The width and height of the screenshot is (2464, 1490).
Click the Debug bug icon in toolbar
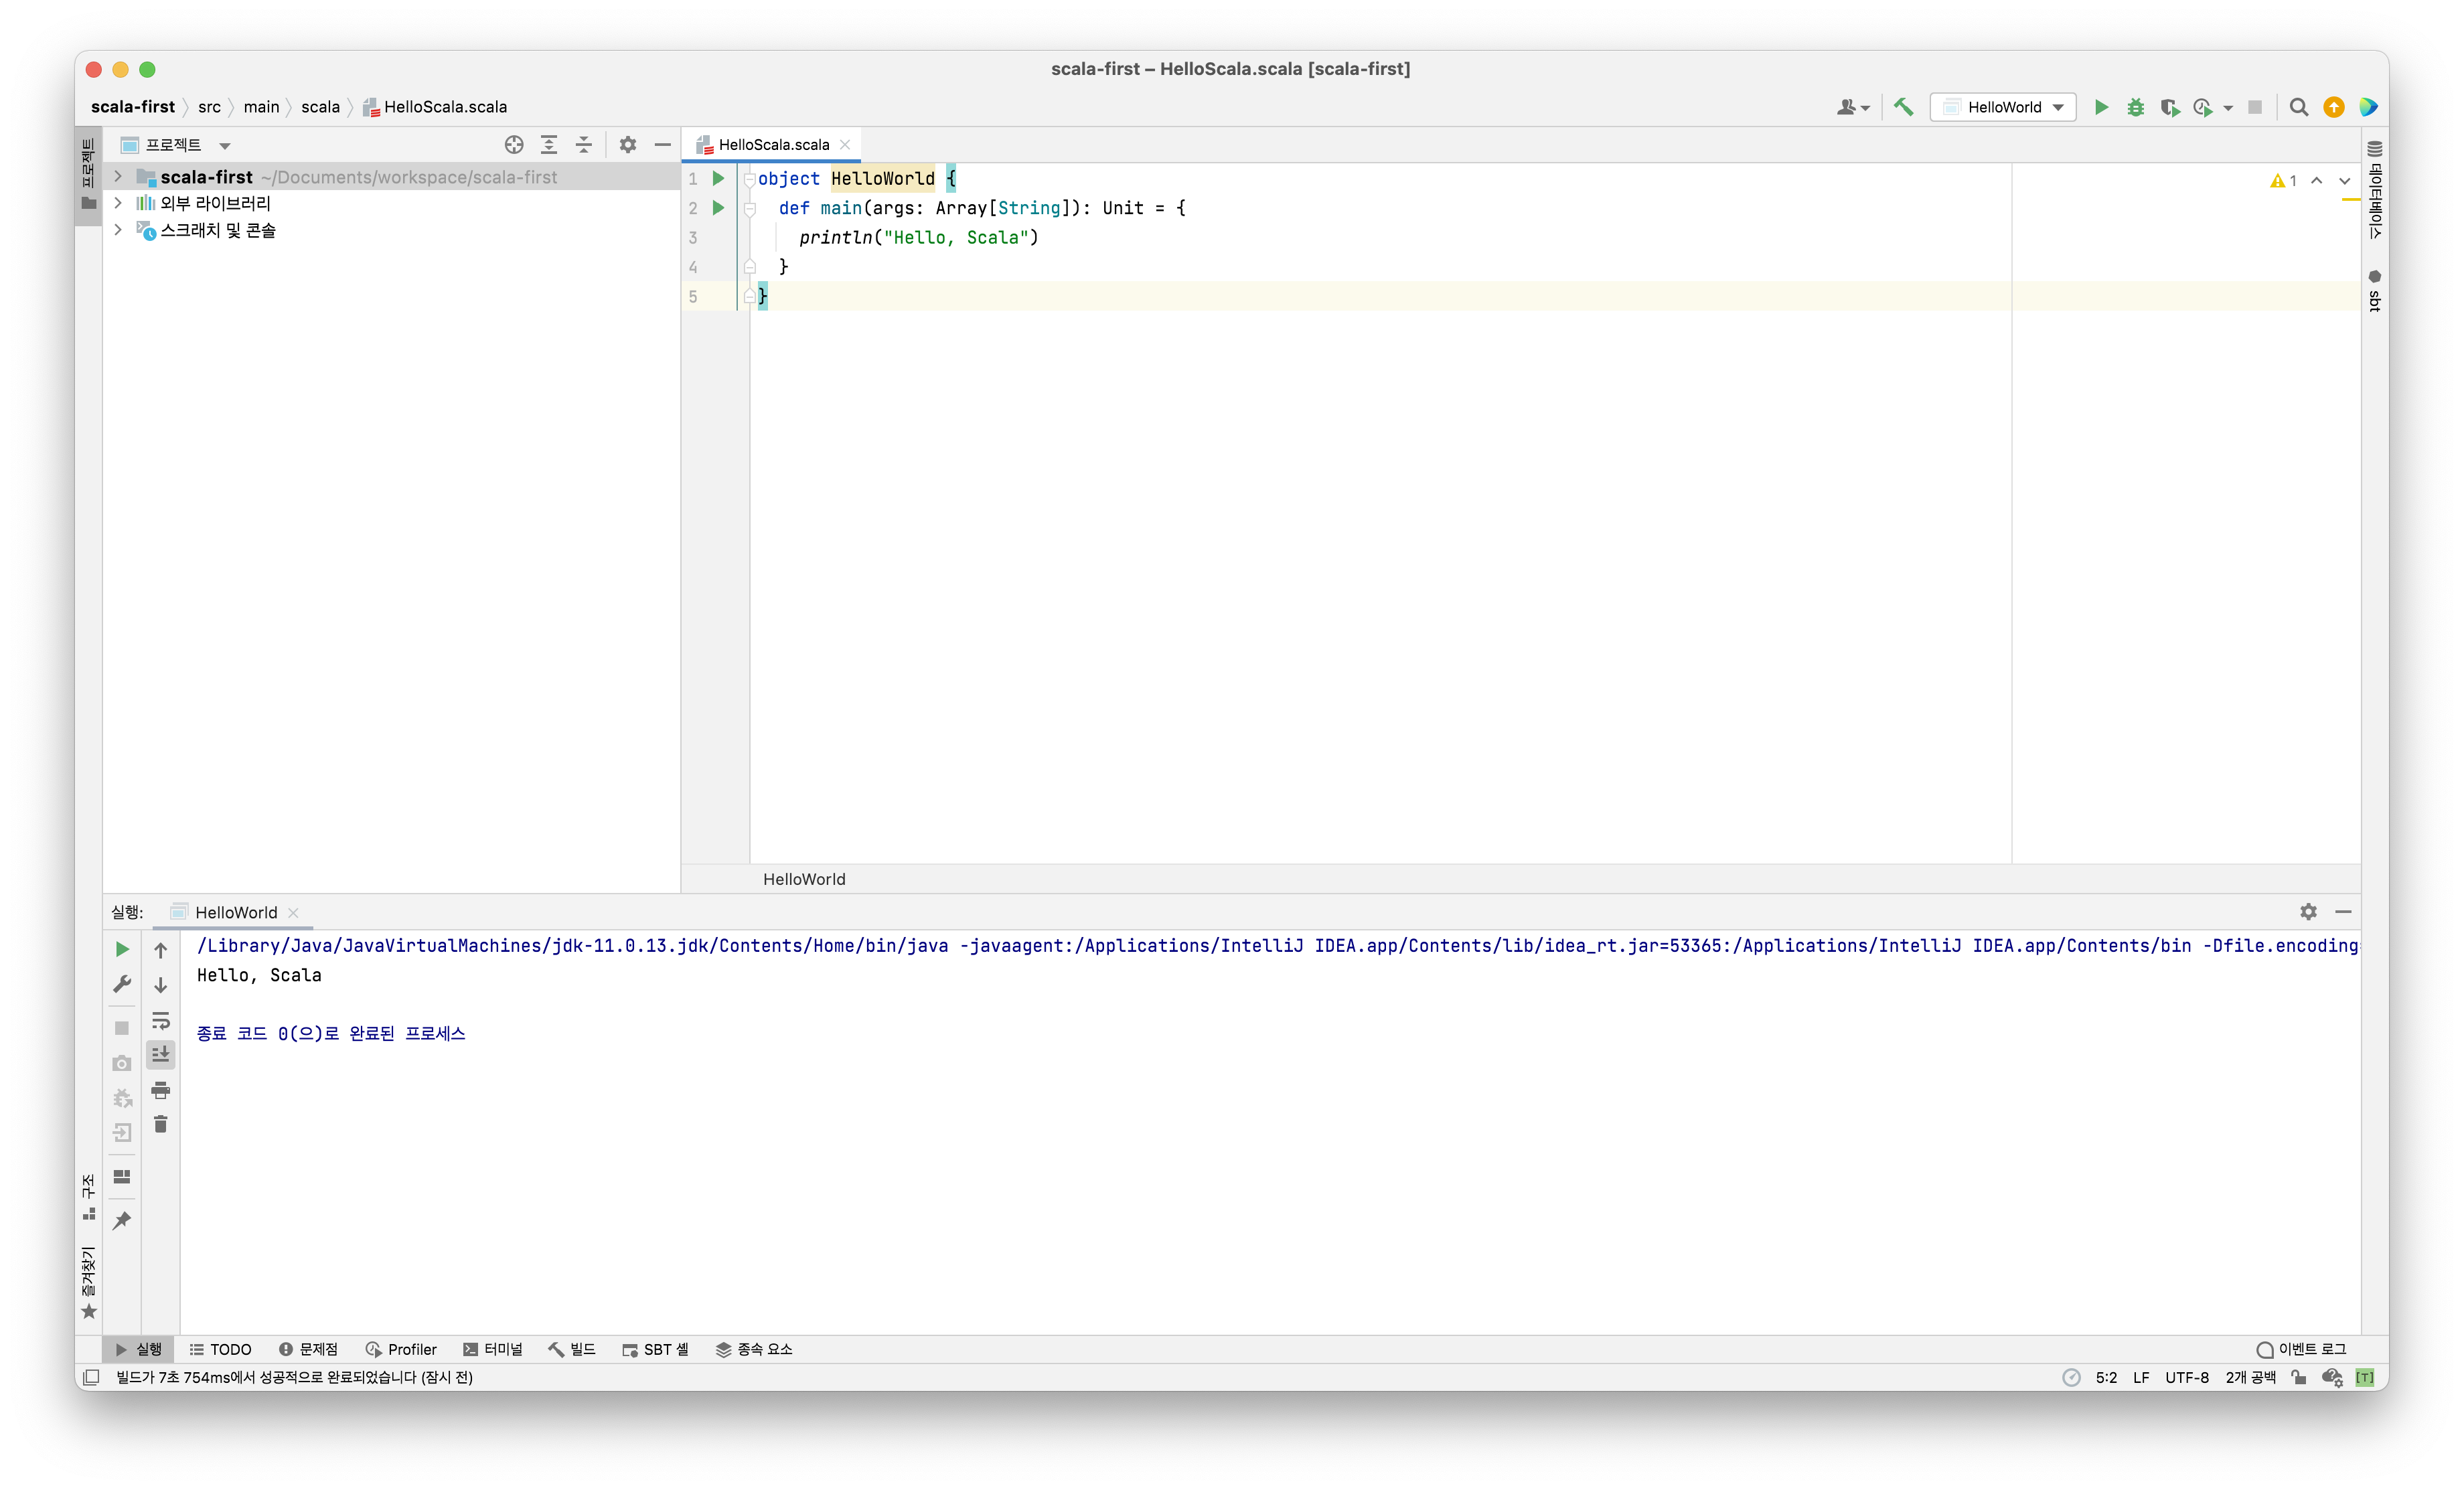2135,107
